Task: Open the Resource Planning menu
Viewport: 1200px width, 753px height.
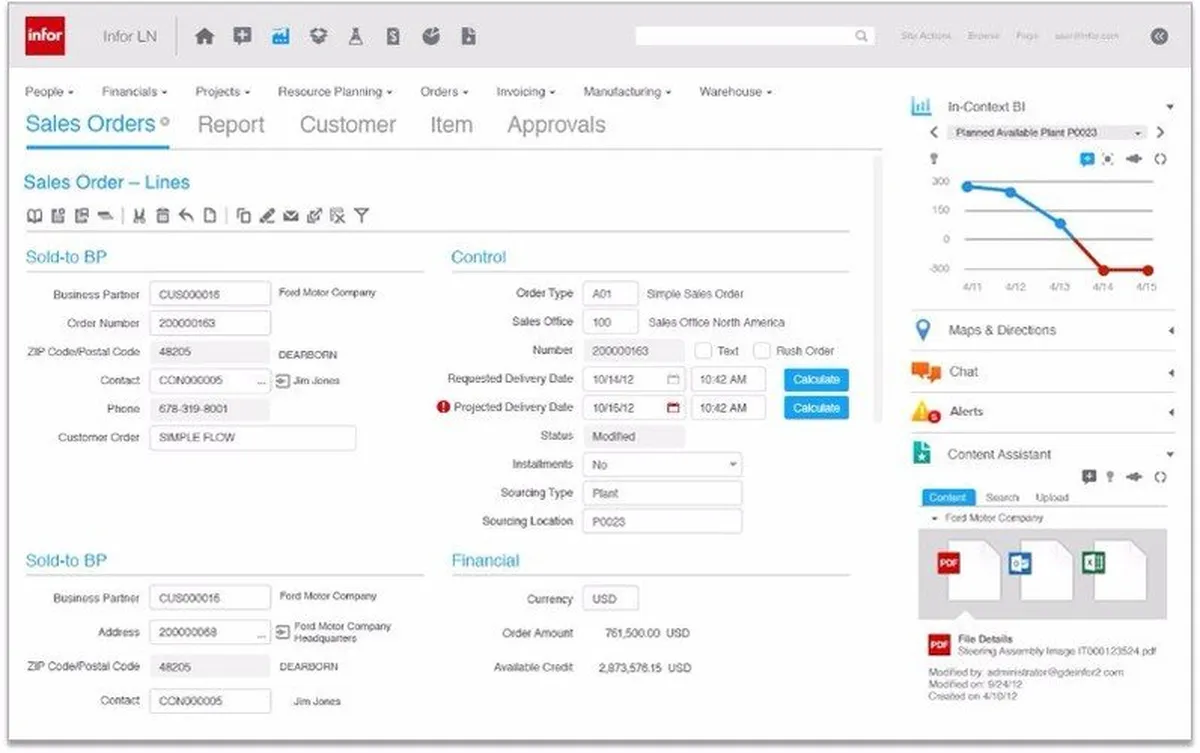Action: click(x=335, y=92)
